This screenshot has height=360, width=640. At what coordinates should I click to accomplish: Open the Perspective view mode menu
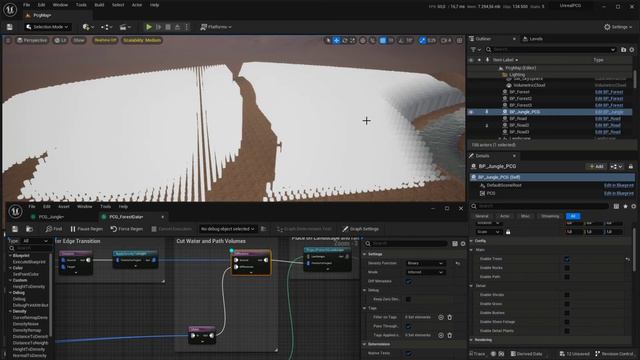tap(32, 40)
